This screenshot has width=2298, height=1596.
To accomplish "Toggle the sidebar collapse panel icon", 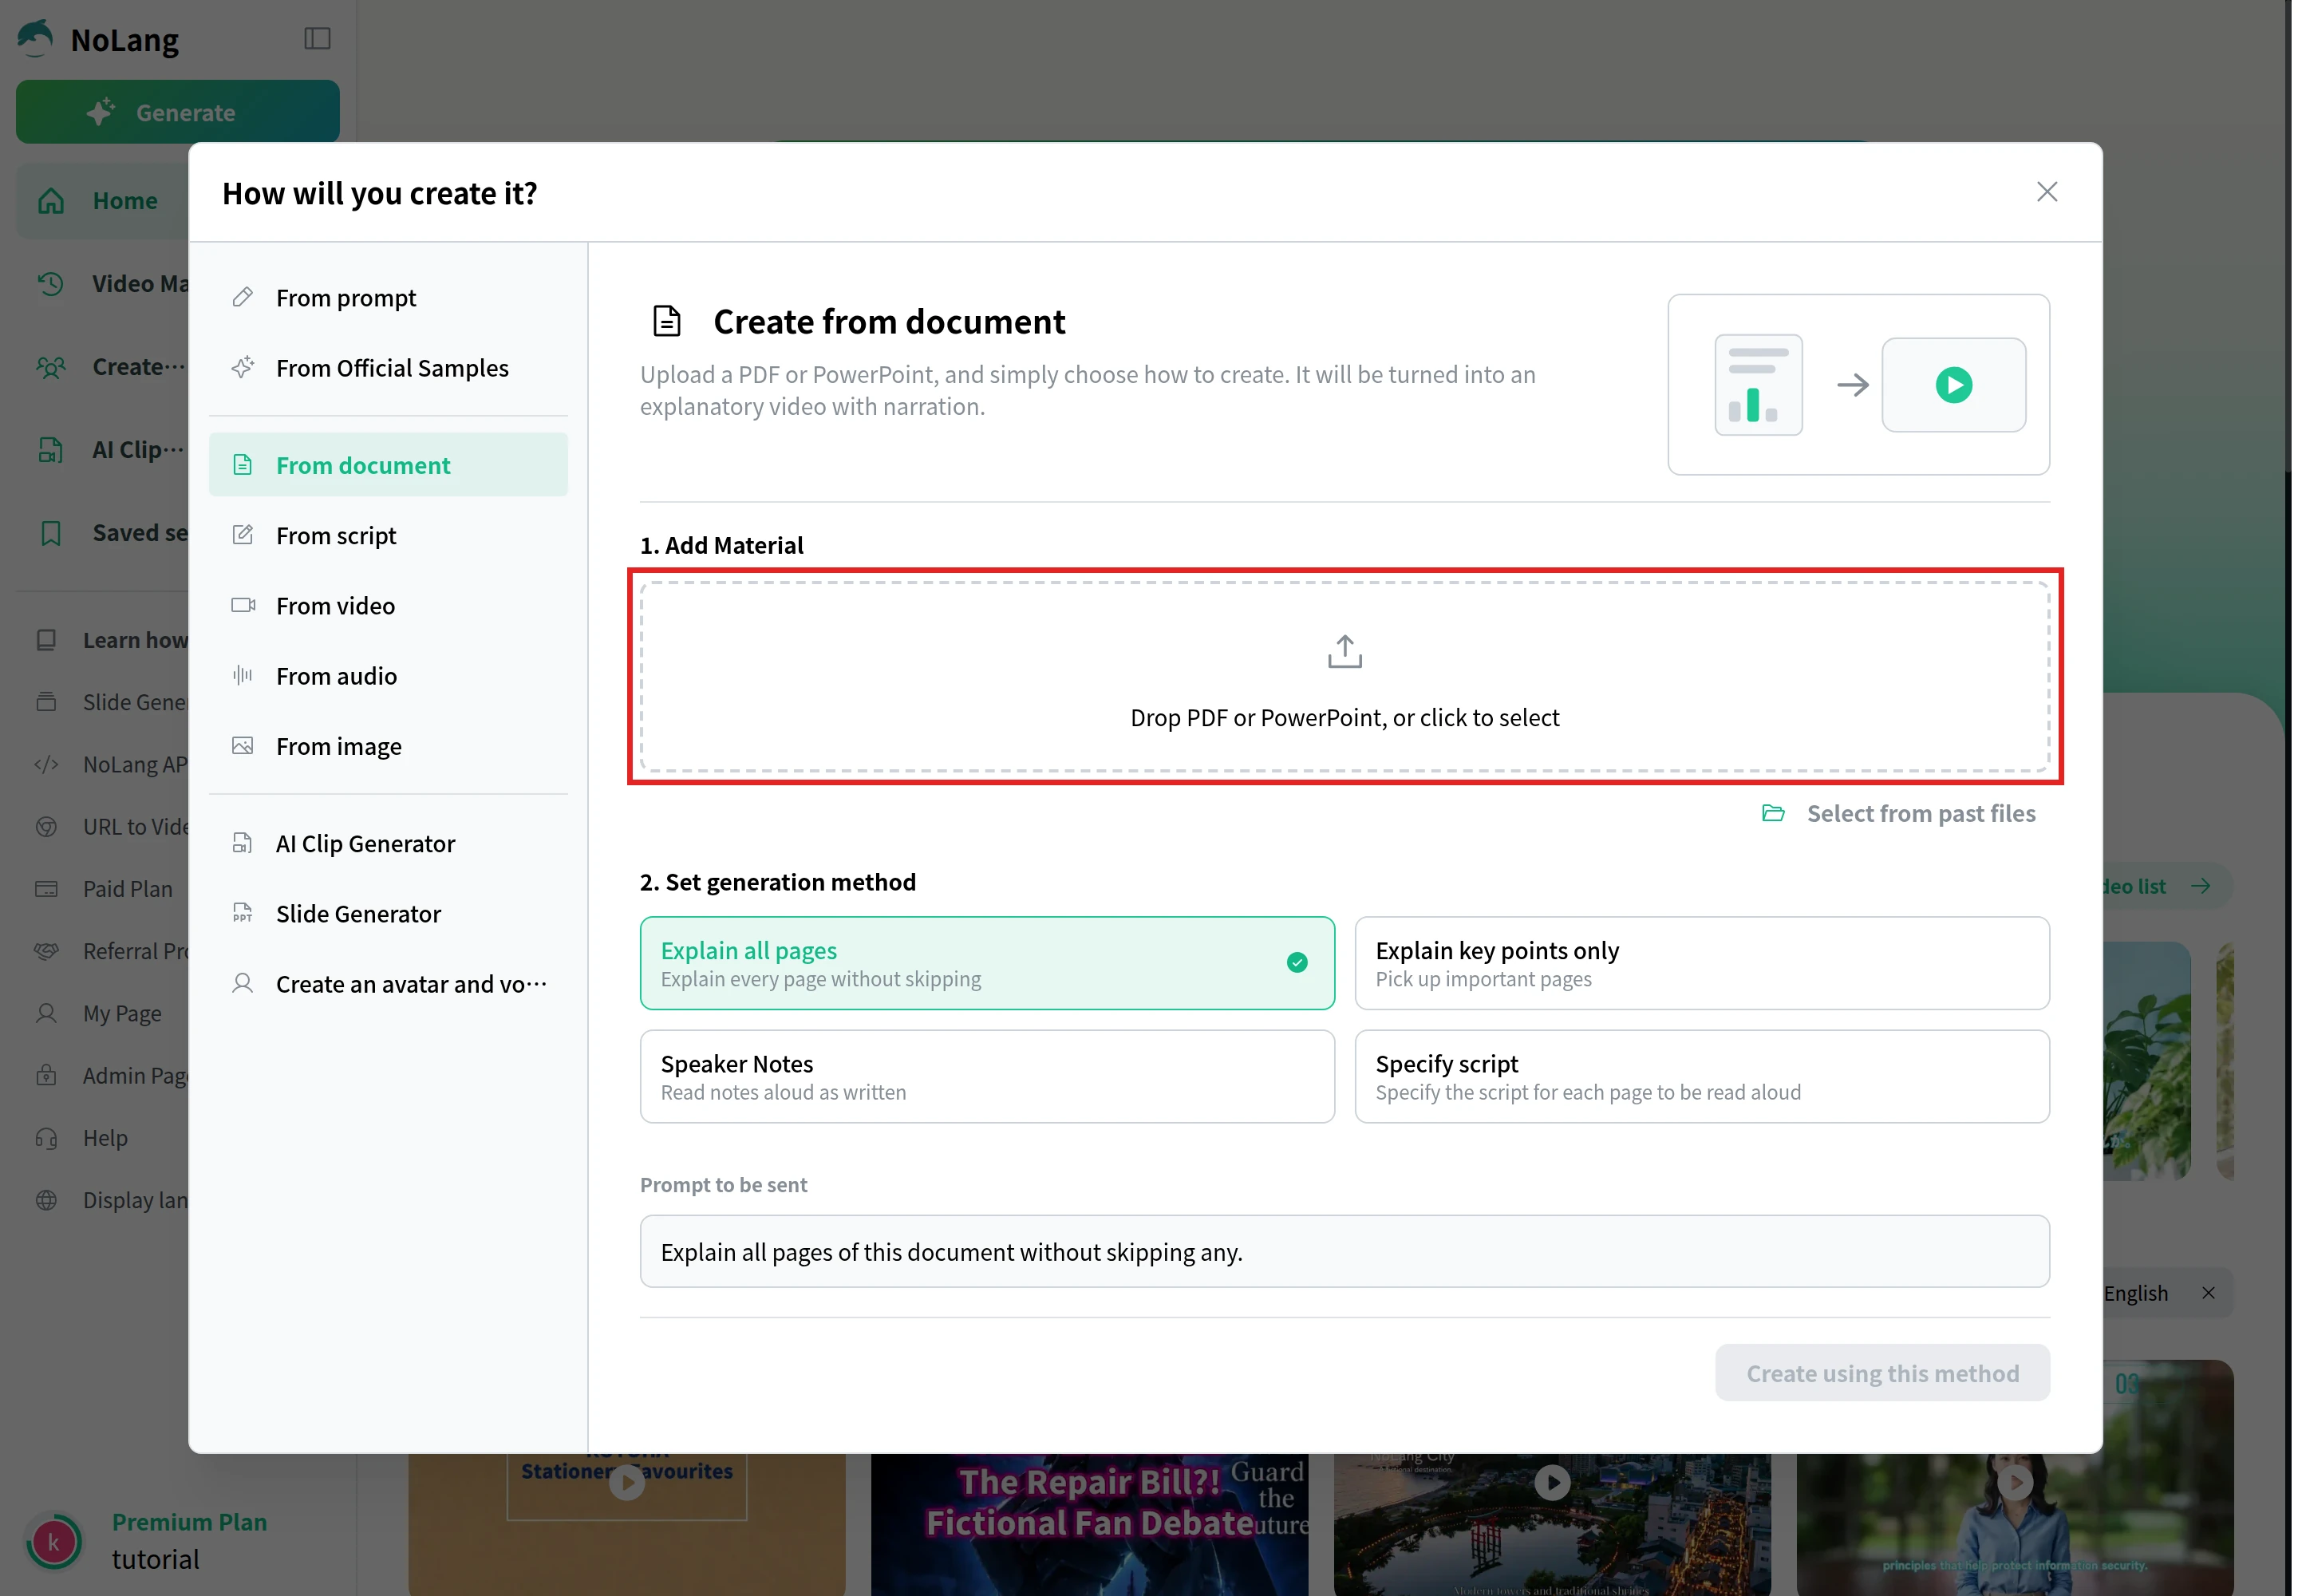I will (317, 38).
